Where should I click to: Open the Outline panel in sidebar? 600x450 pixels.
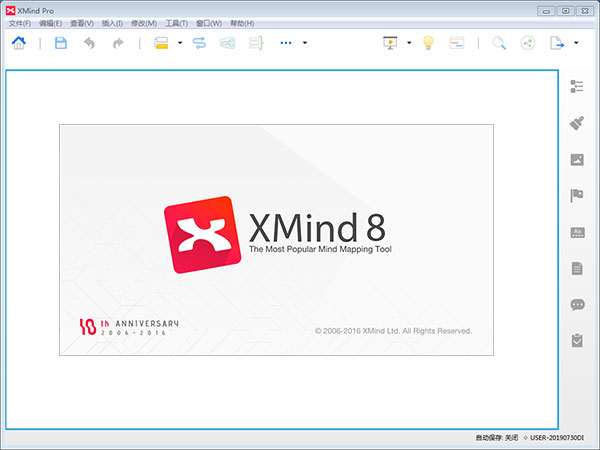[577, 86]
